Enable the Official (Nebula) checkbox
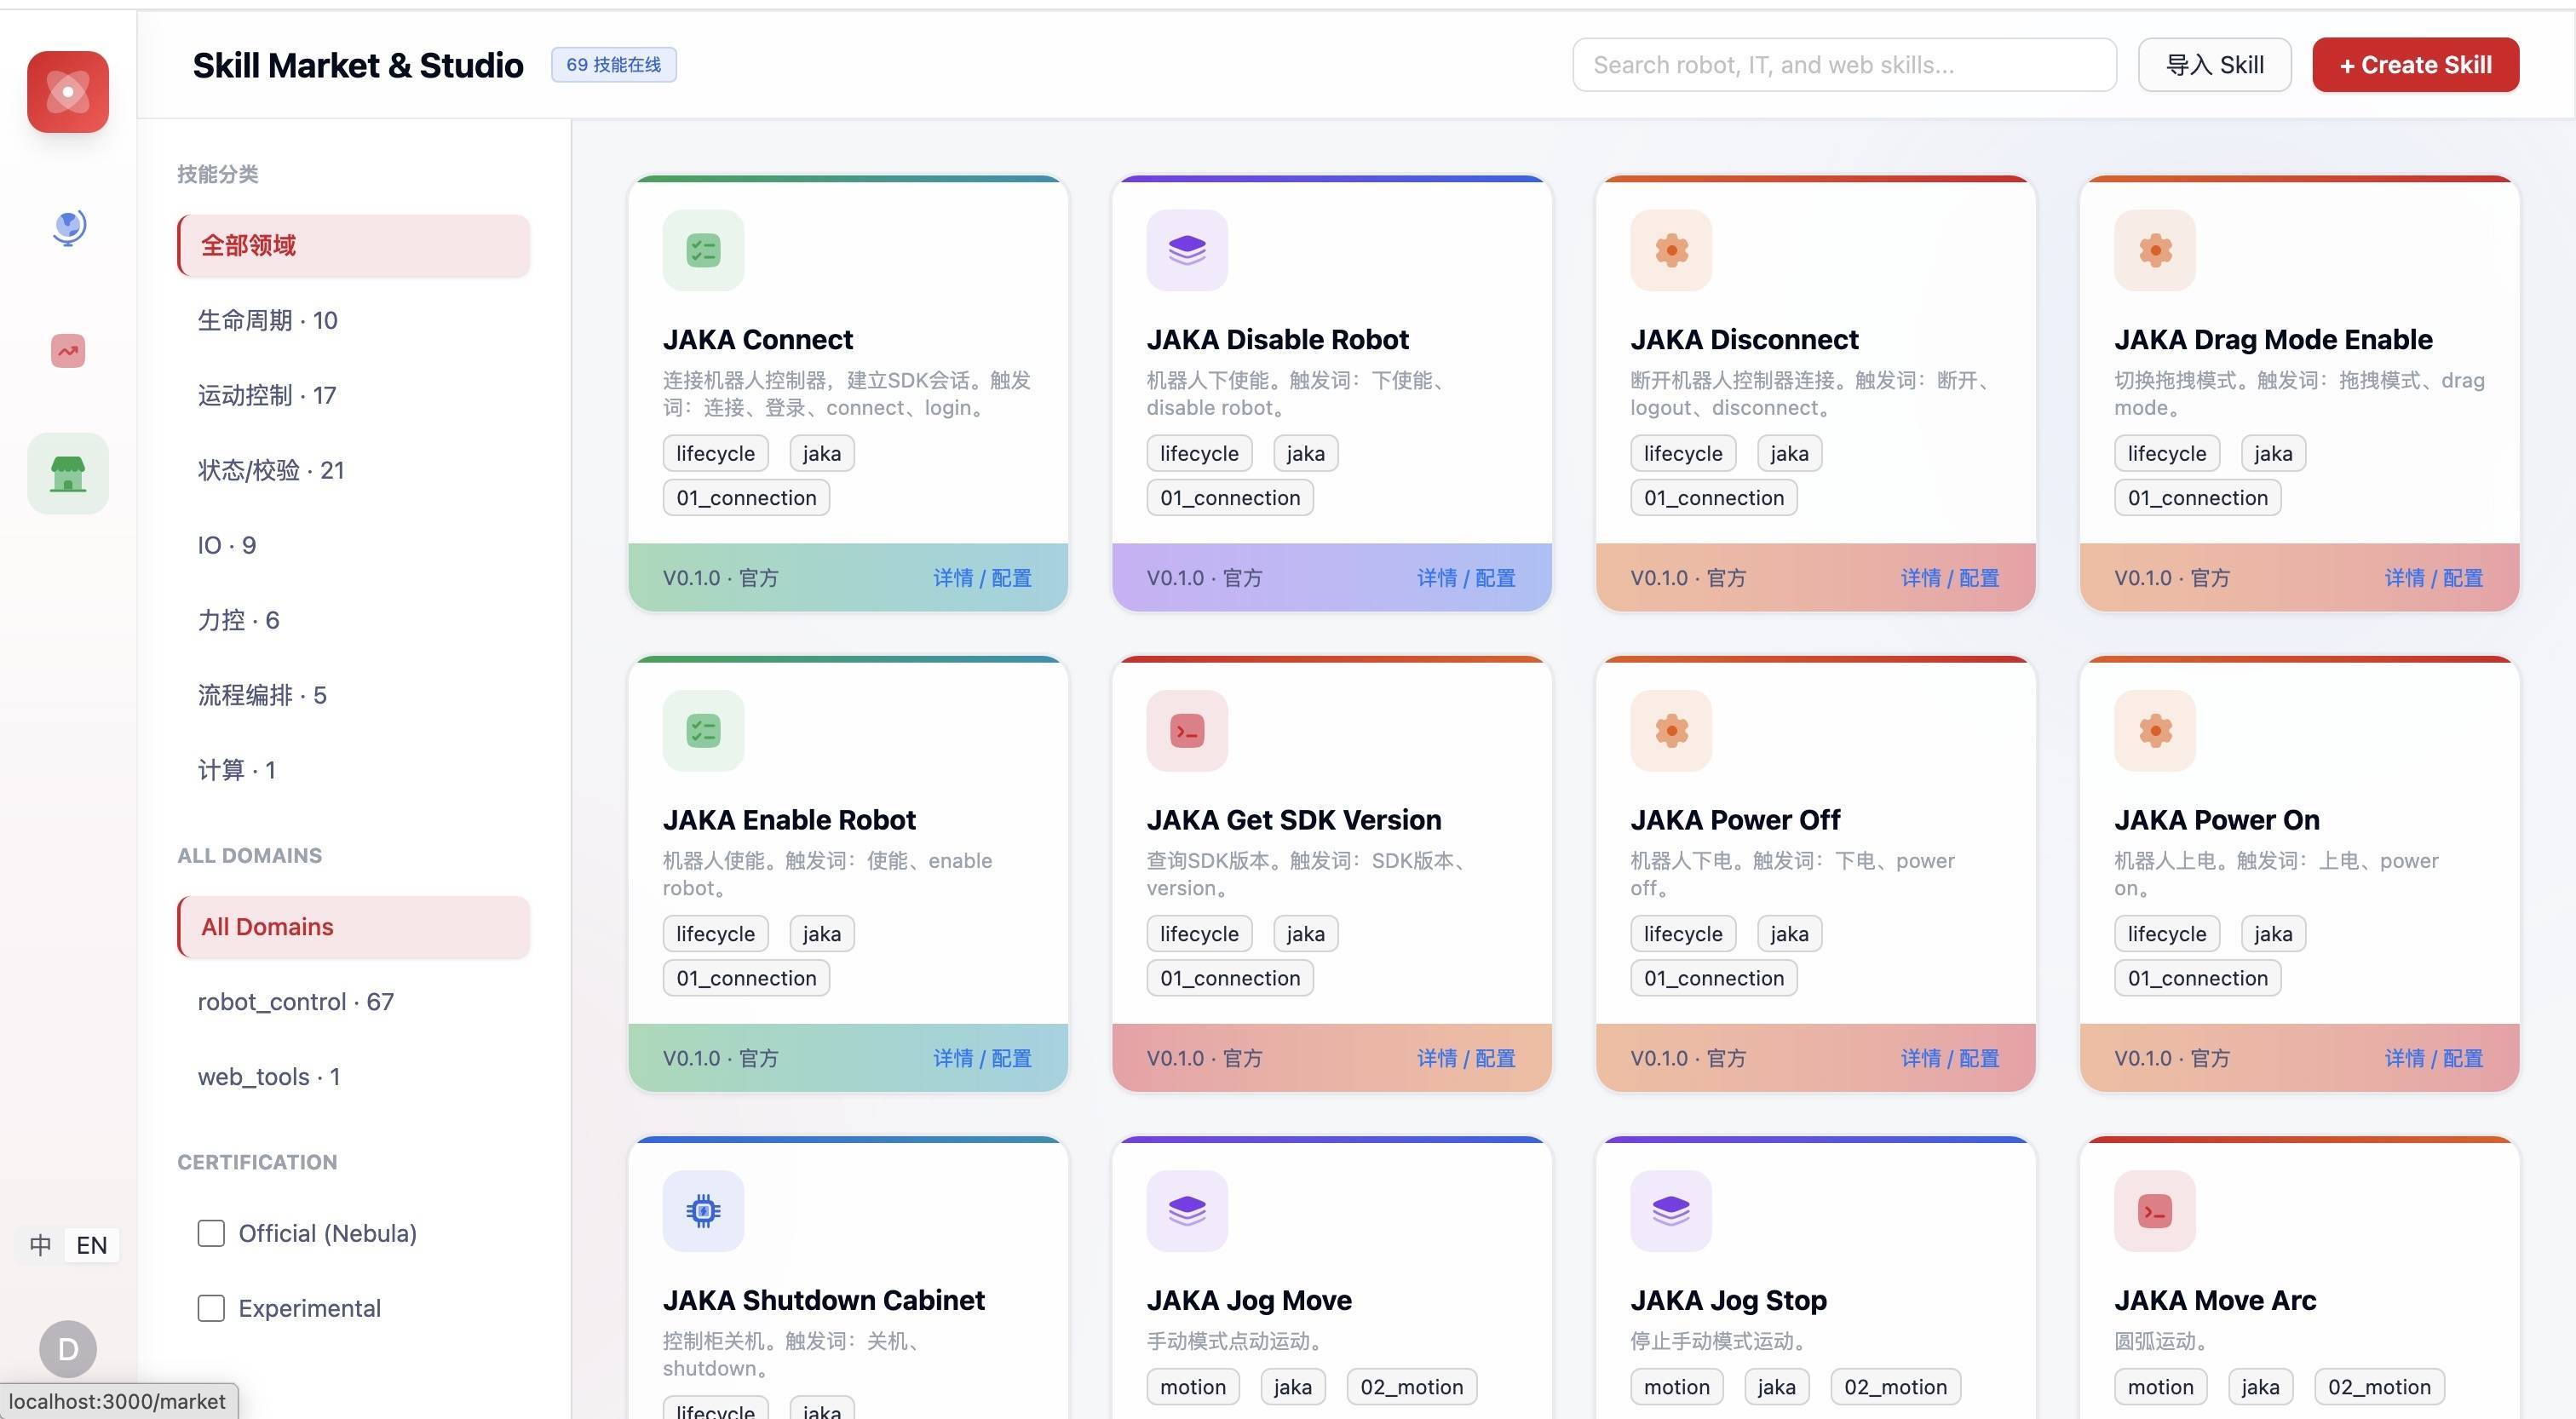This screenshot has height=1419, width=2576. click(211, 1233)
